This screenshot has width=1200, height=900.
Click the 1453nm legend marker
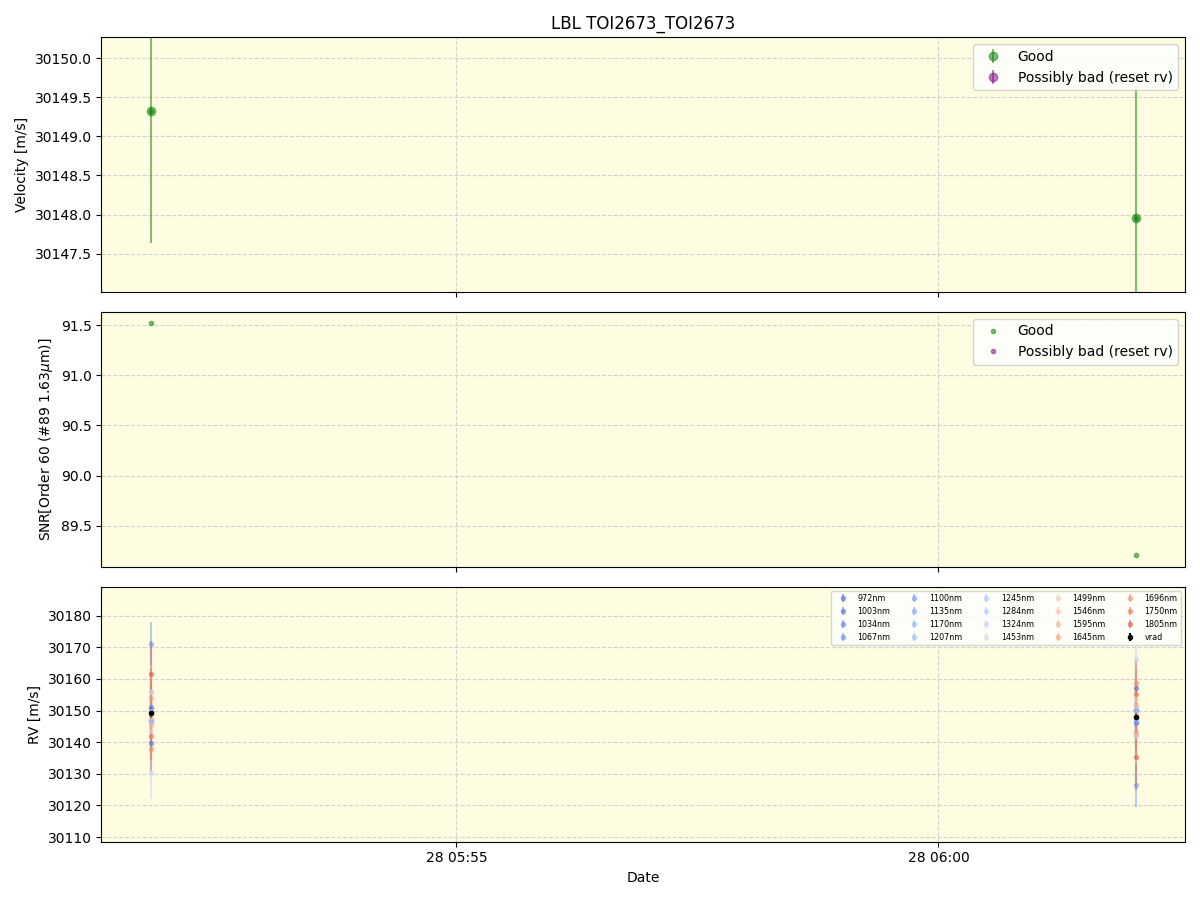point(986,637)
